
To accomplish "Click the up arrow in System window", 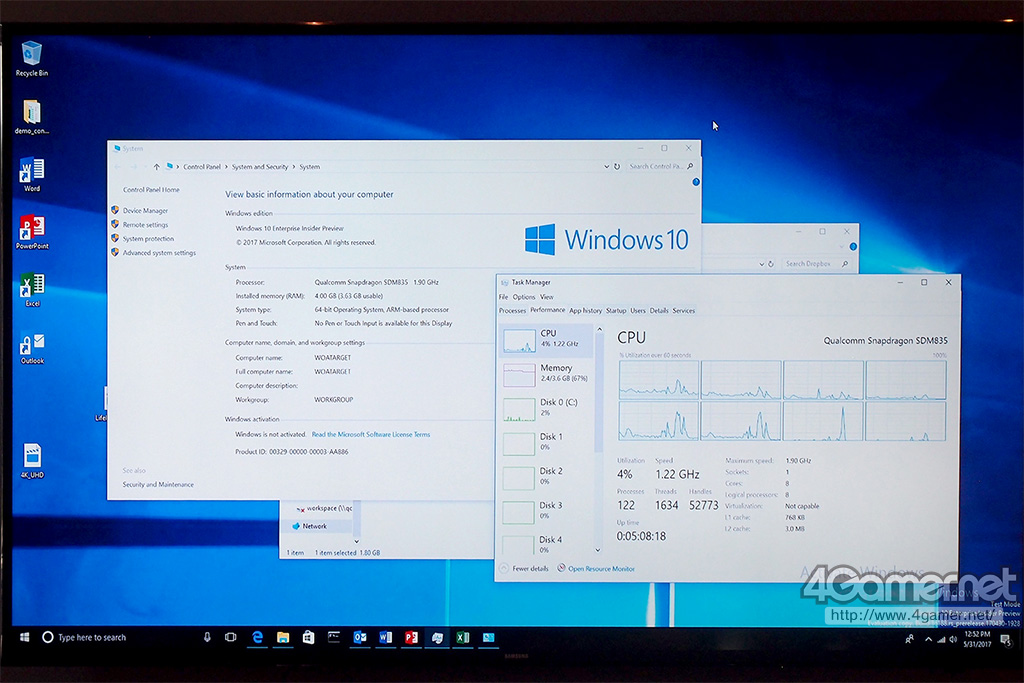I will 157,167.
